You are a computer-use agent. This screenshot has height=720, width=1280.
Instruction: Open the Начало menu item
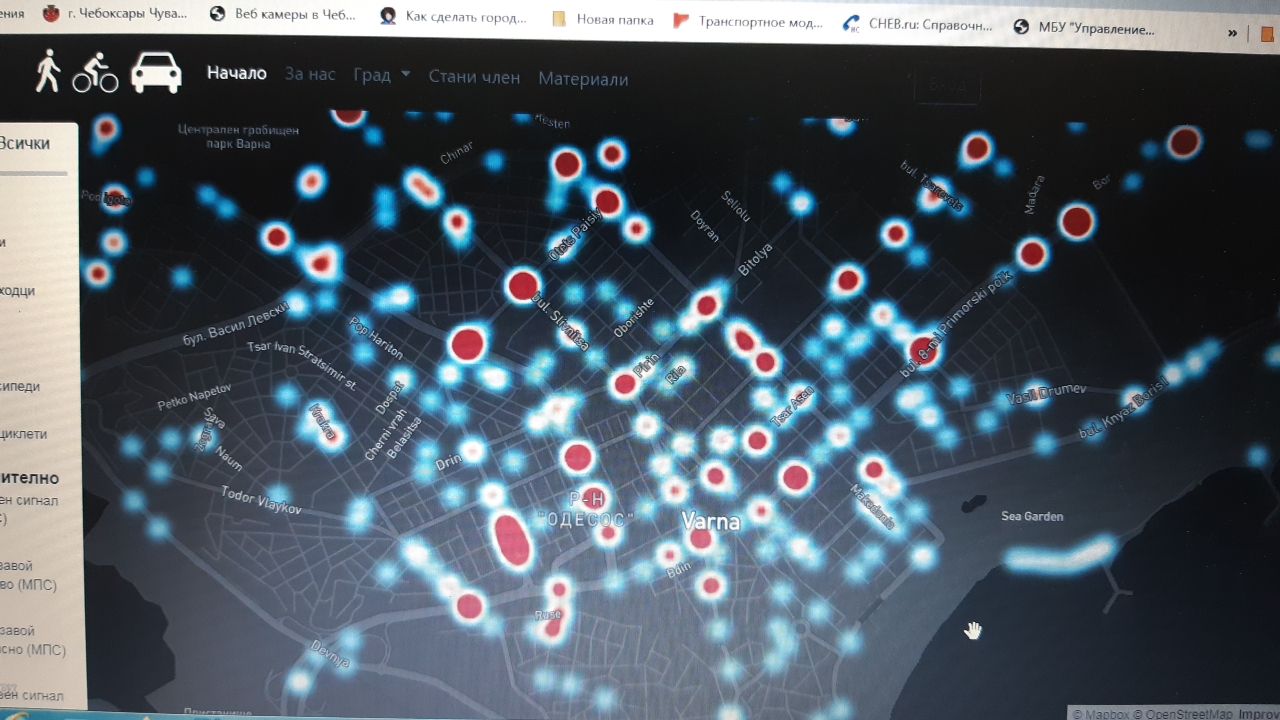236,73
